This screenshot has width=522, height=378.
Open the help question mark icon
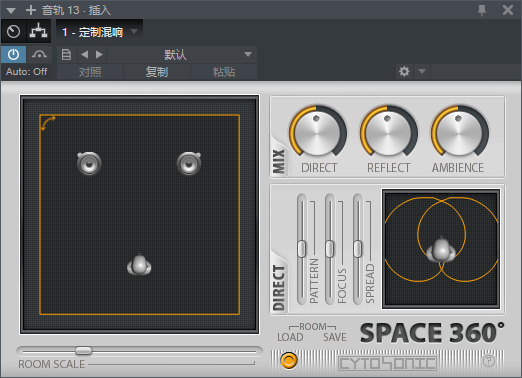tap(489, 361)
